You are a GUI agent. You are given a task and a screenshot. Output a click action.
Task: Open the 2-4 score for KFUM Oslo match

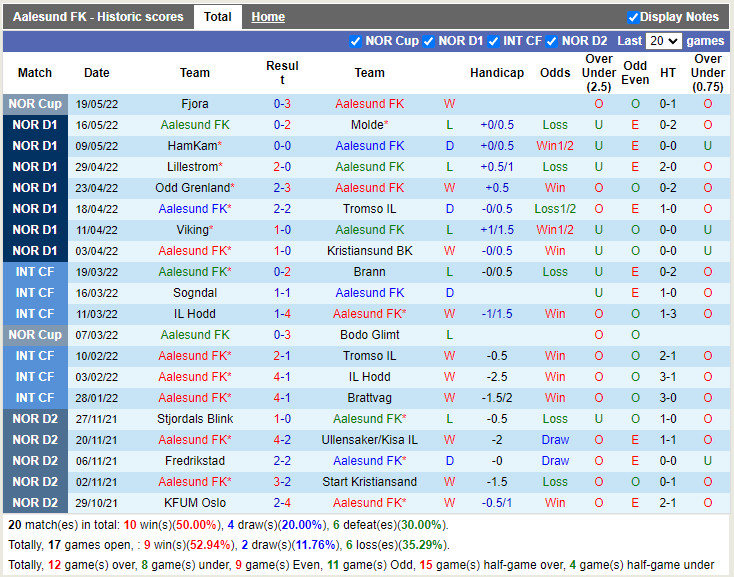click(282, 503)
